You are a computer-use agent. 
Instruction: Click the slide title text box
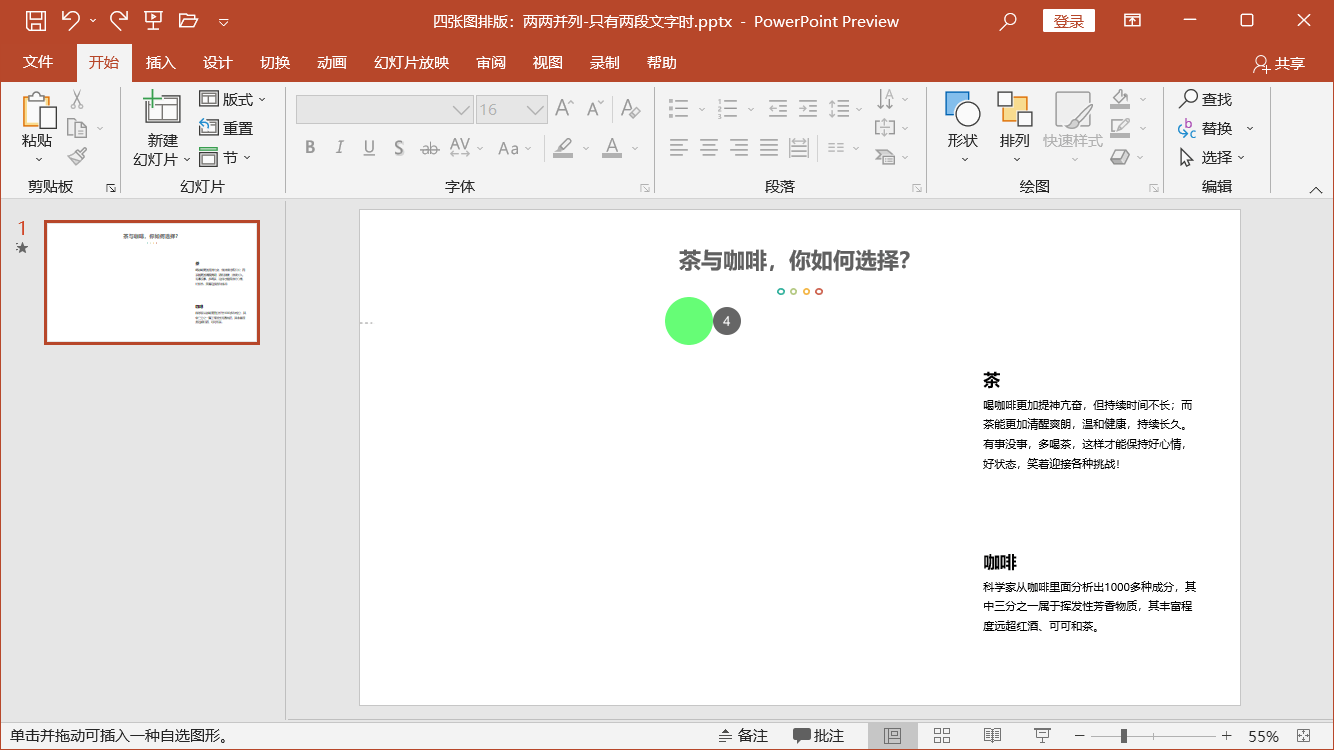pos(795,261)
